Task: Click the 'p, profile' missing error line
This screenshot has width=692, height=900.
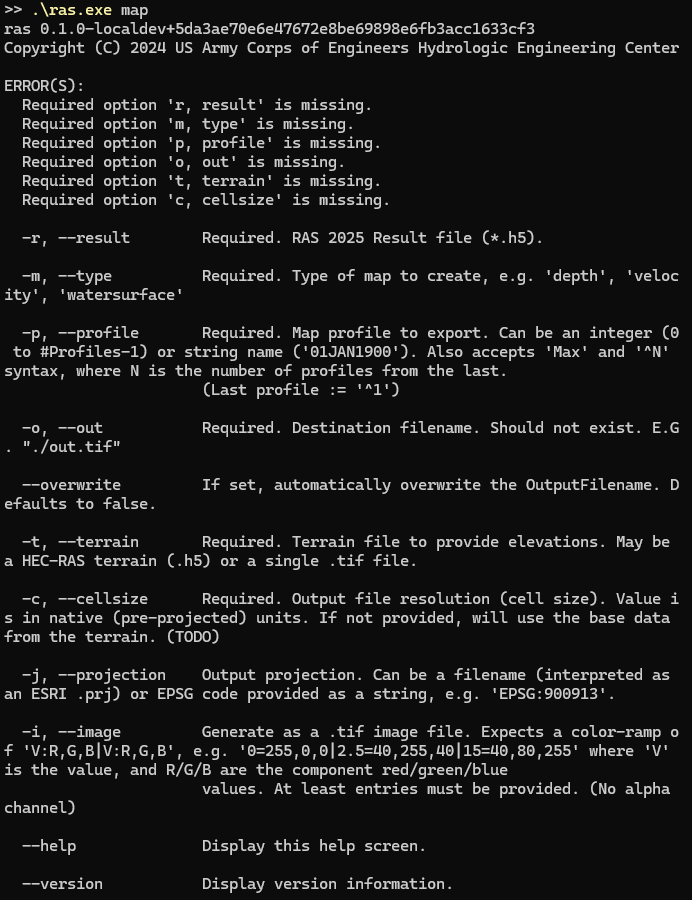Action: point(201,143)
